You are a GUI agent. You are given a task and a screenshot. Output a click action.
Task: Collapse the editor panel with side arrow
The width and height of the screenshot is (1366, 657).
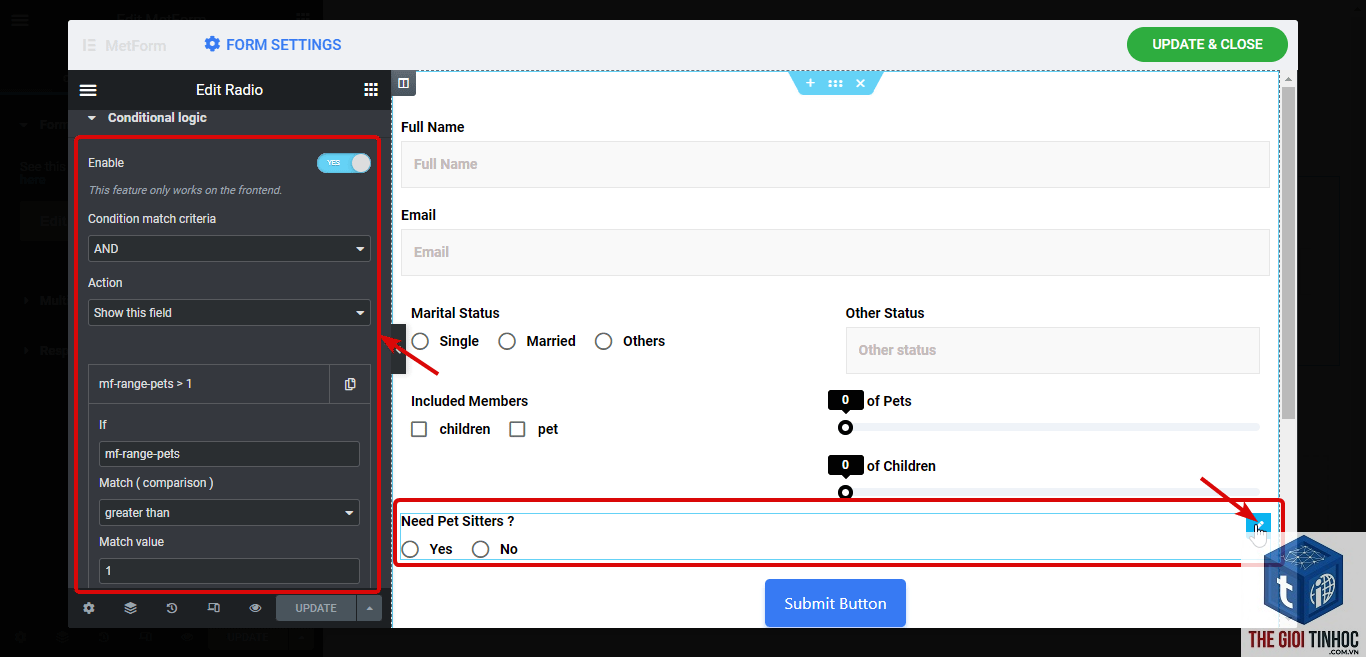tap(397, 349)
